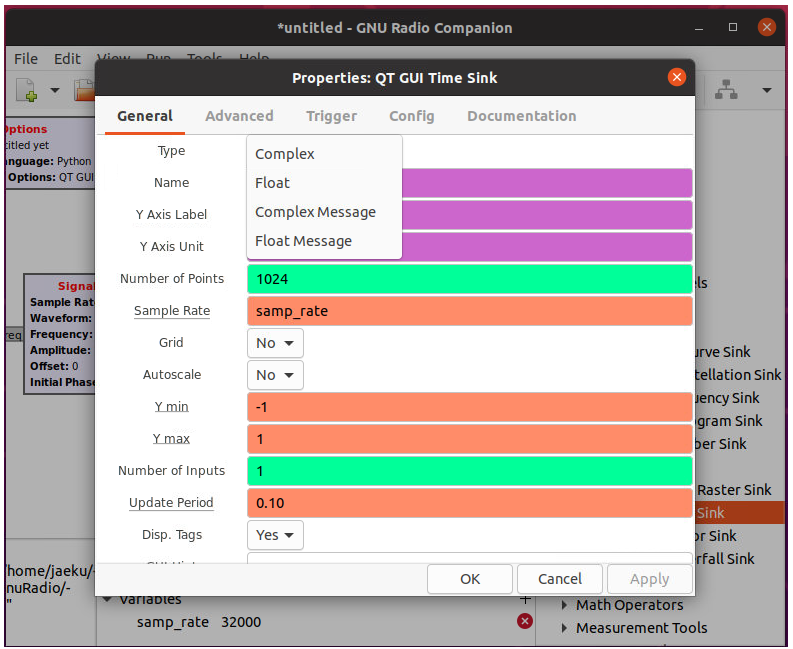Open the Disp. Tags dropdown
This screenshot has width=793, height=649.
[275, 535]
